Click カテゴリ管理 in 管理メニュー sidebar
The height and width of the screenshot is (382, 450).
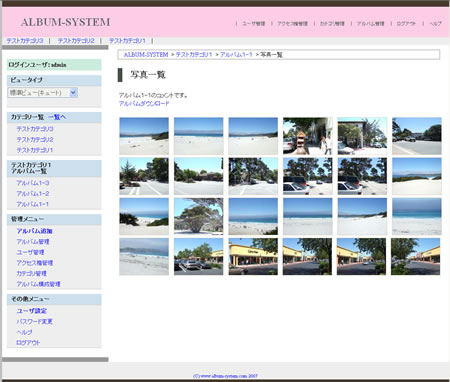32,274
